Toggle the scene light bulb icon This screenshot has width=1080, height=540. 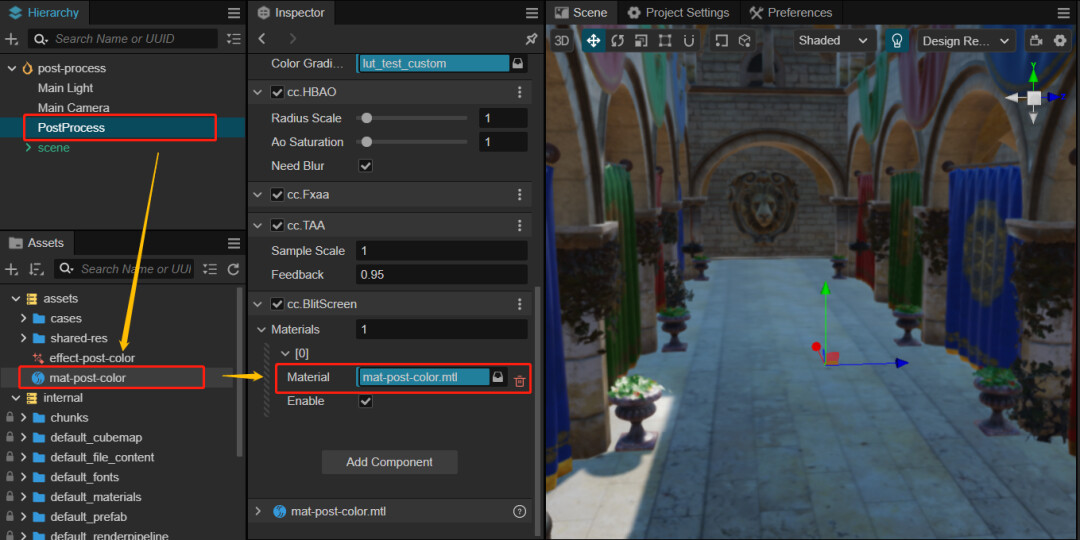click(897, 41)
